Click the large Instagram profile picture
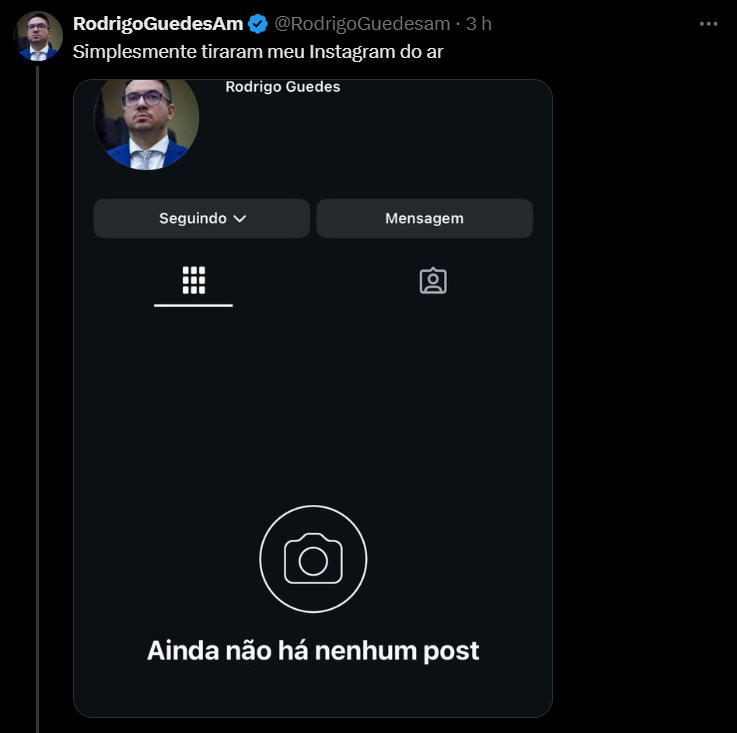 (146, 119)
